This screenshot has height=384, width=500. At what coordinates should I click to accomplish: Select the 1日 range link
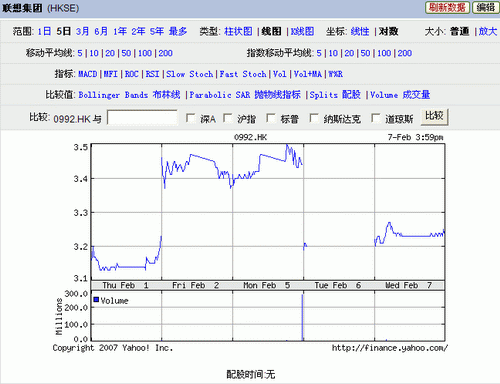coord(44,32)
